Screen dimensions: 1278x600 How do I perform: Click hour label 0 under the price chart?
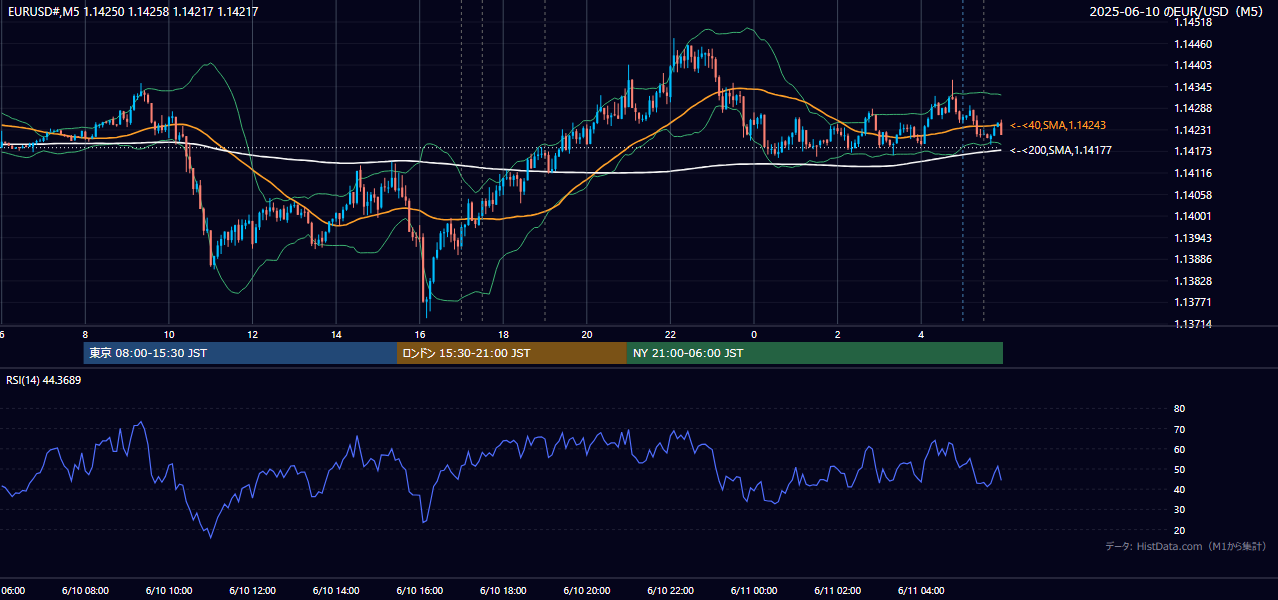pos(754,334)
